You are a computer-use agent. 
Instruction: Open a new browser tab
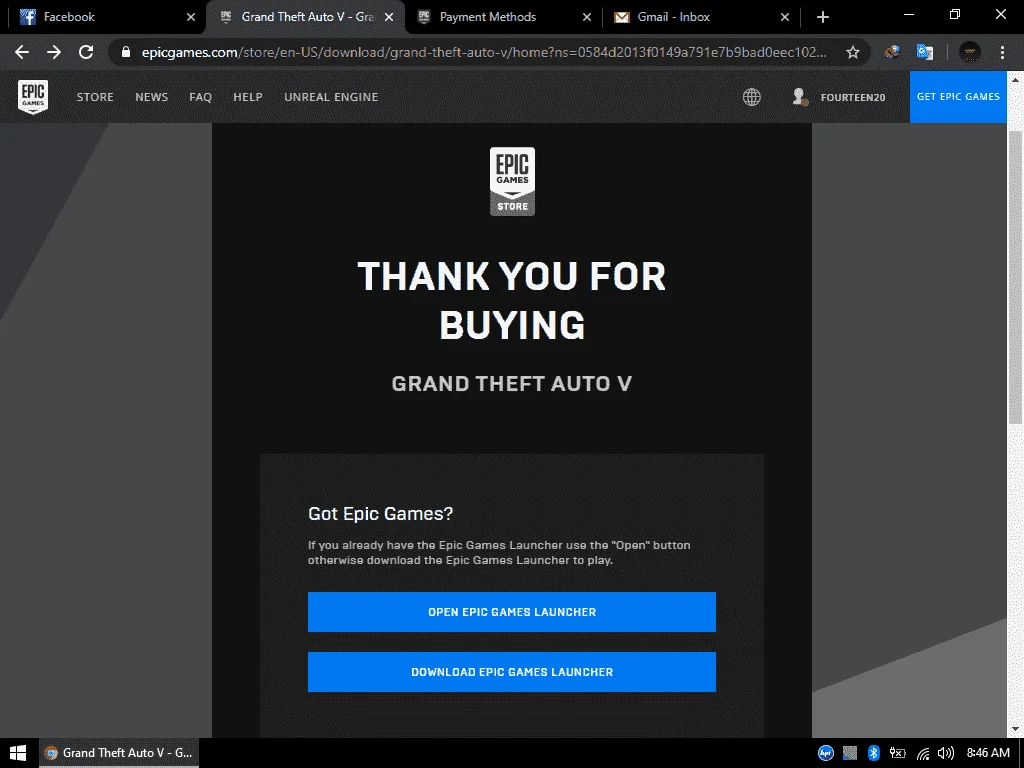pyautogui.click(x=823, y=17)
